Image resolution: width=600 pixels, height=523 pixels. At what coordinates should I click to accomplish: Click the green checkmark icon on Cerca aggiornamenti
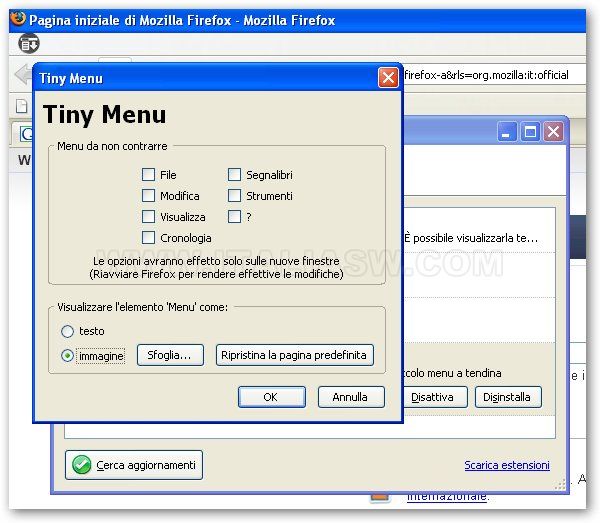(82, 465)
